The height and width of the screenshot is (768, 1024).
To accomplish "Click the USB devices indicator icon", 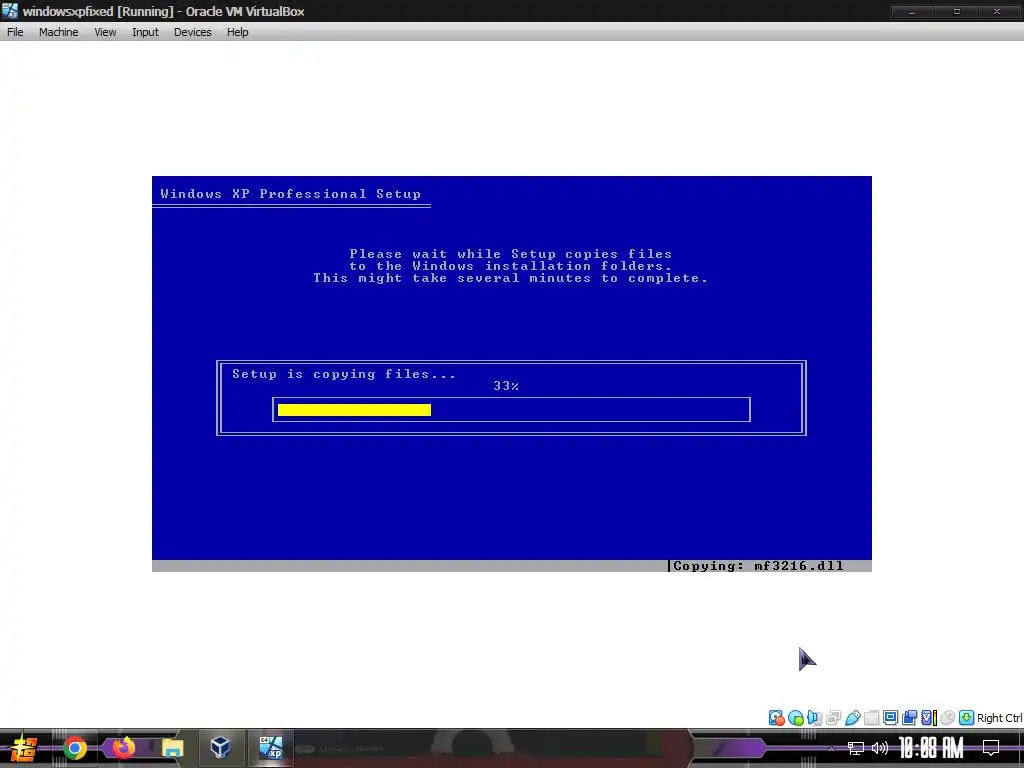I will click(853, 718).
